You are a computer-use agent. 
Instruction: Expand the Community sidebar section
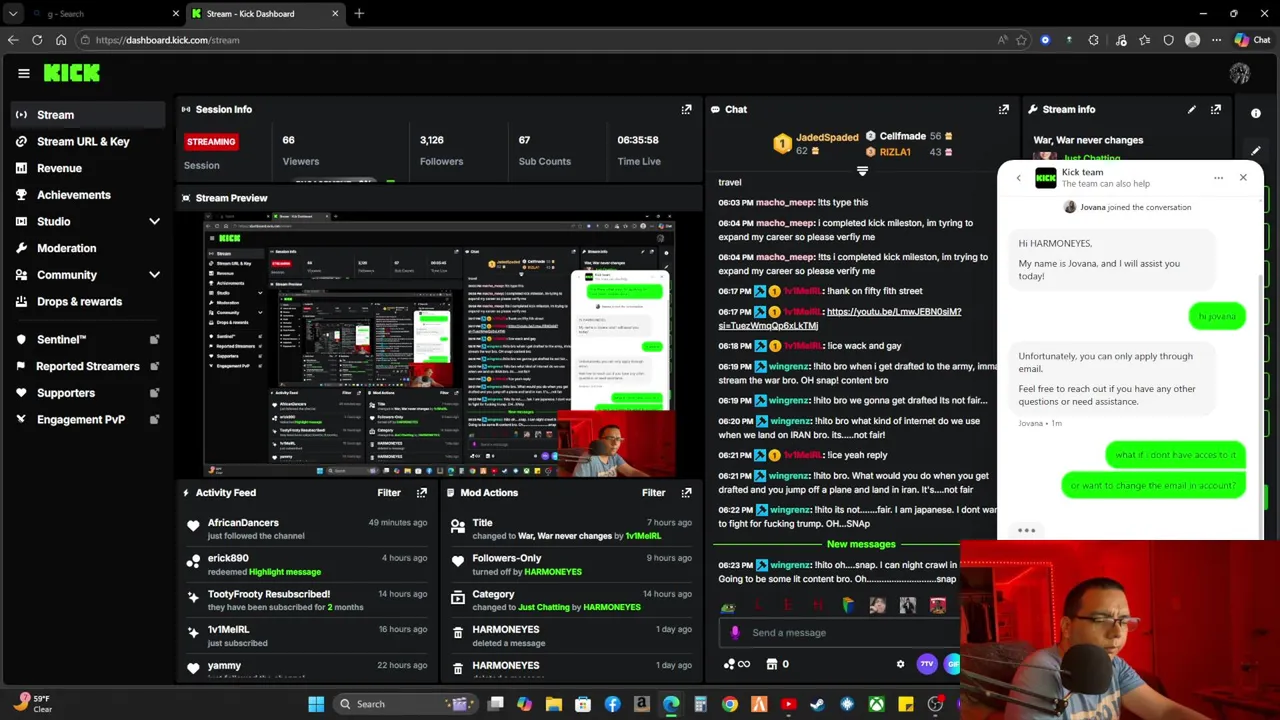pos(154,275)
